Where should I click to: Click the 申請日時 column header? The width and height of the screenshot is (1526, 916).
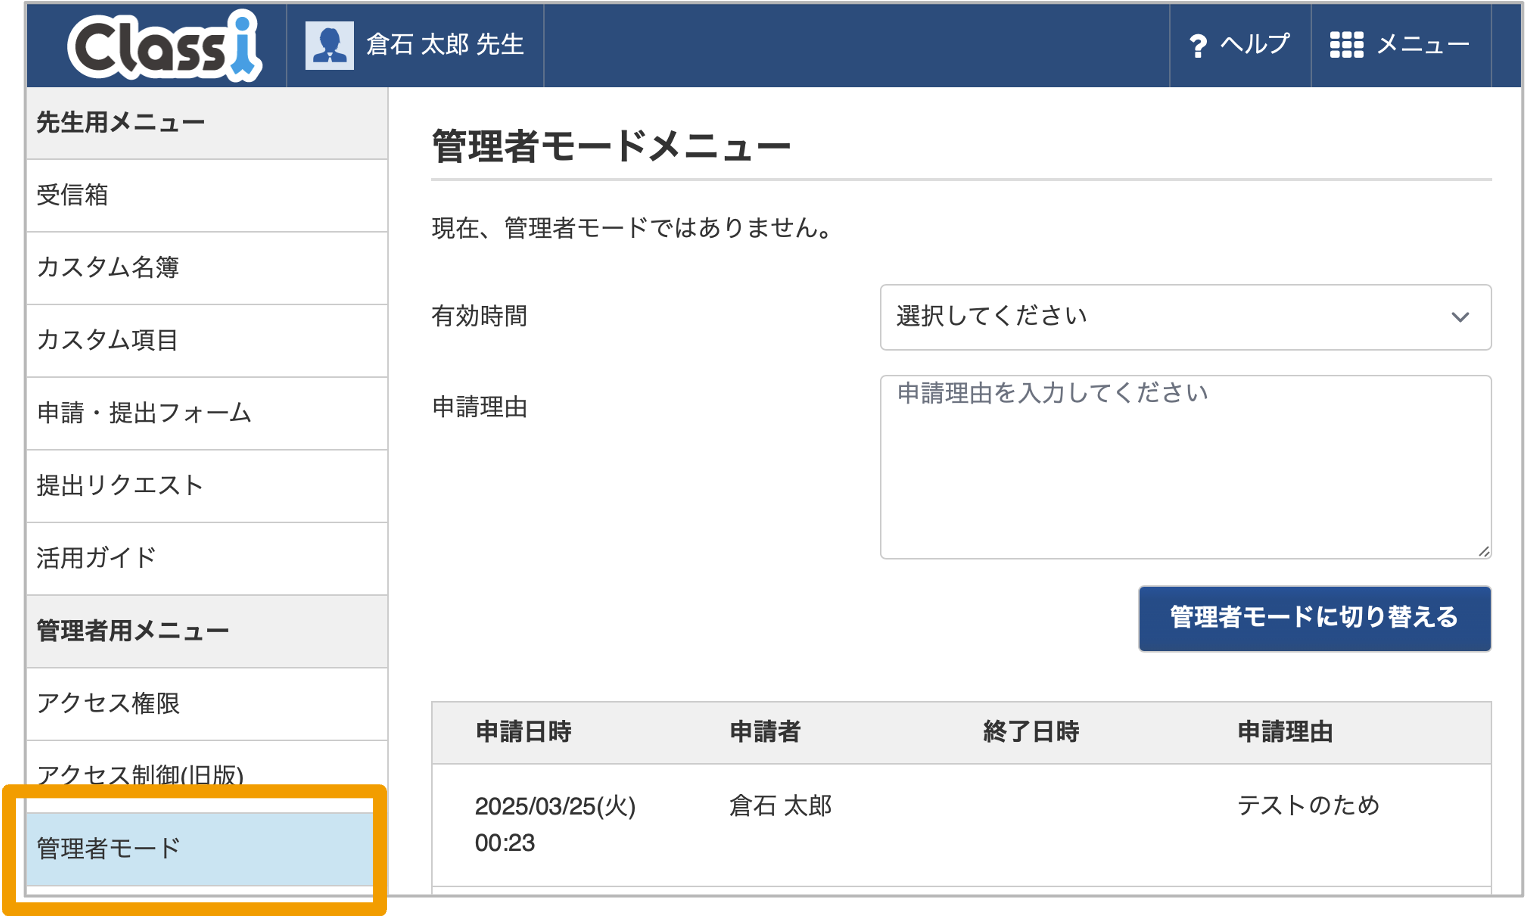(523, 732)
